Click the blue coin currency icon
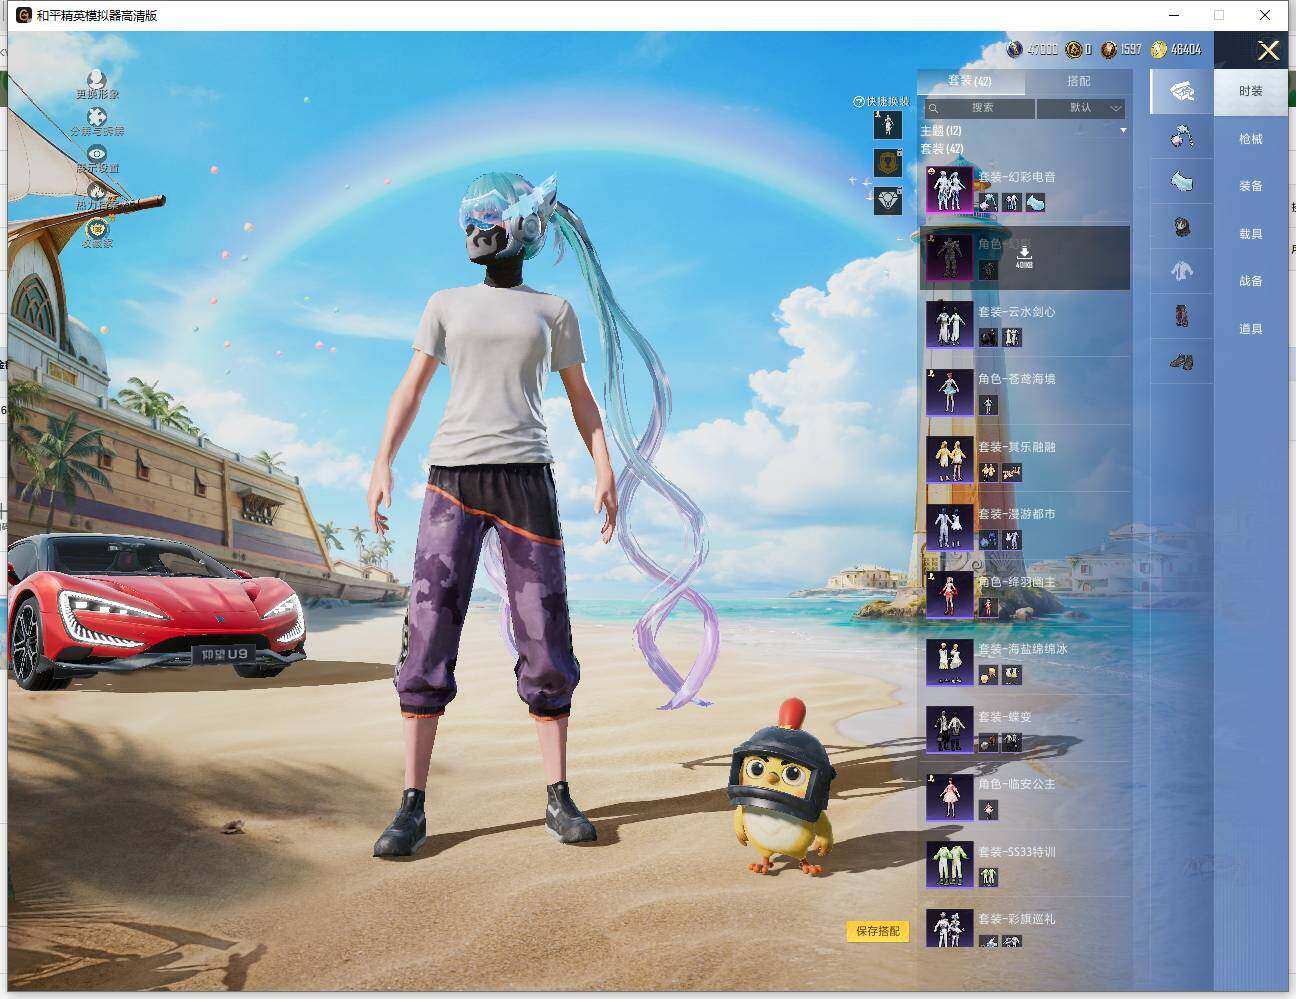The height and width of the screenshot is (999, 1296). pyautogui.click(x=1015, y=49)
